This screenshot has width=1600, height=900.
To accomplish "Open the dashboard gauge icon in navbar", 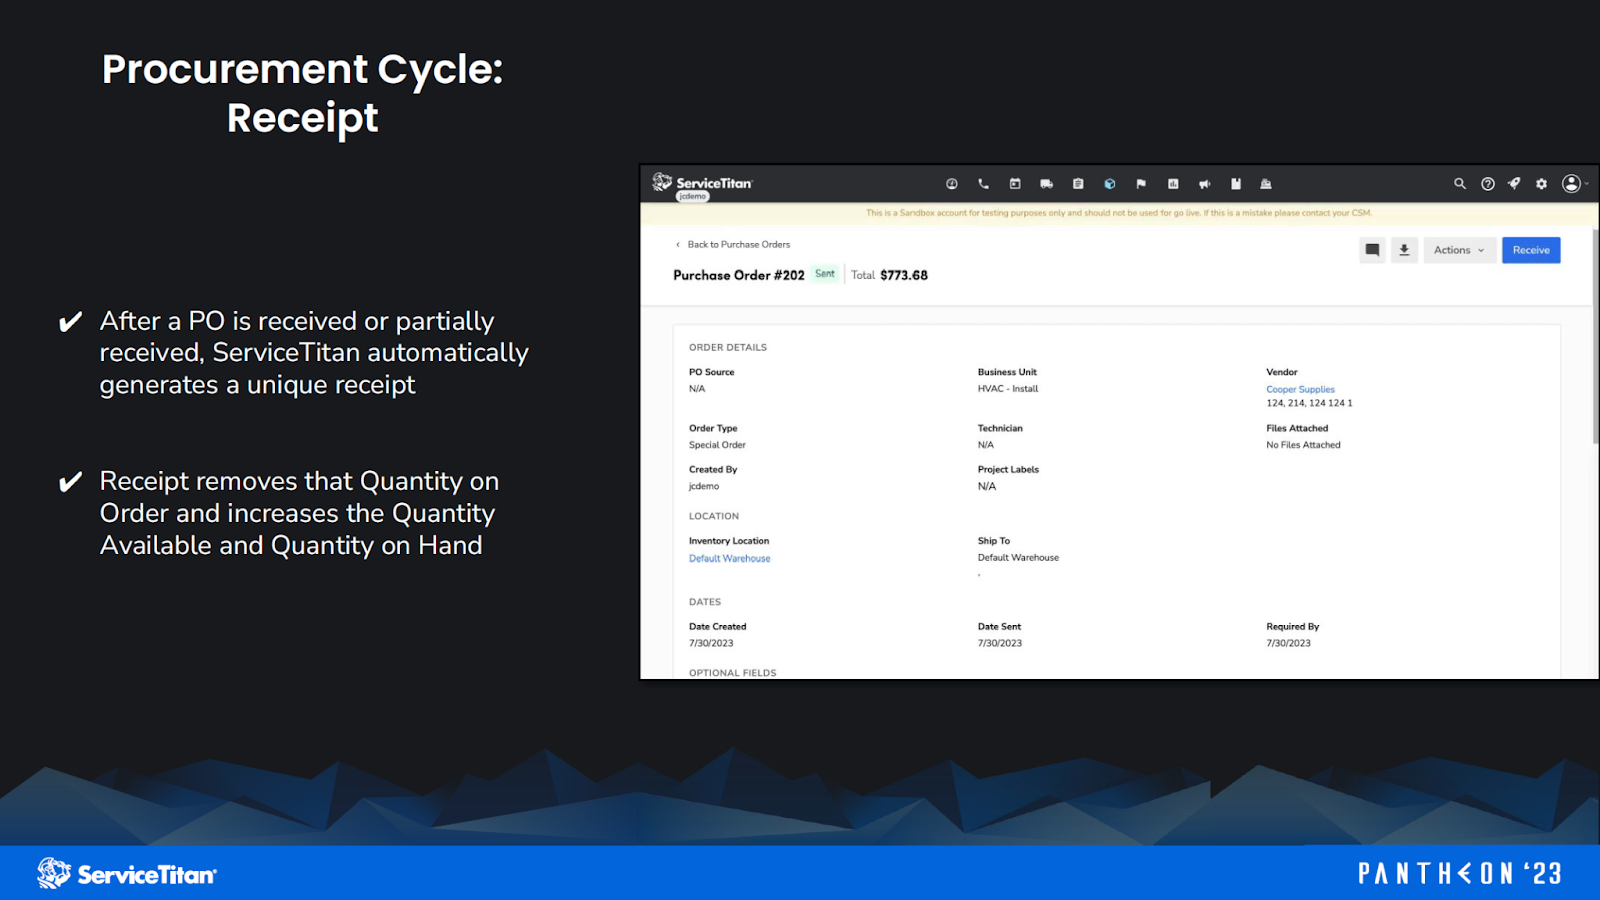I will 952,184.
